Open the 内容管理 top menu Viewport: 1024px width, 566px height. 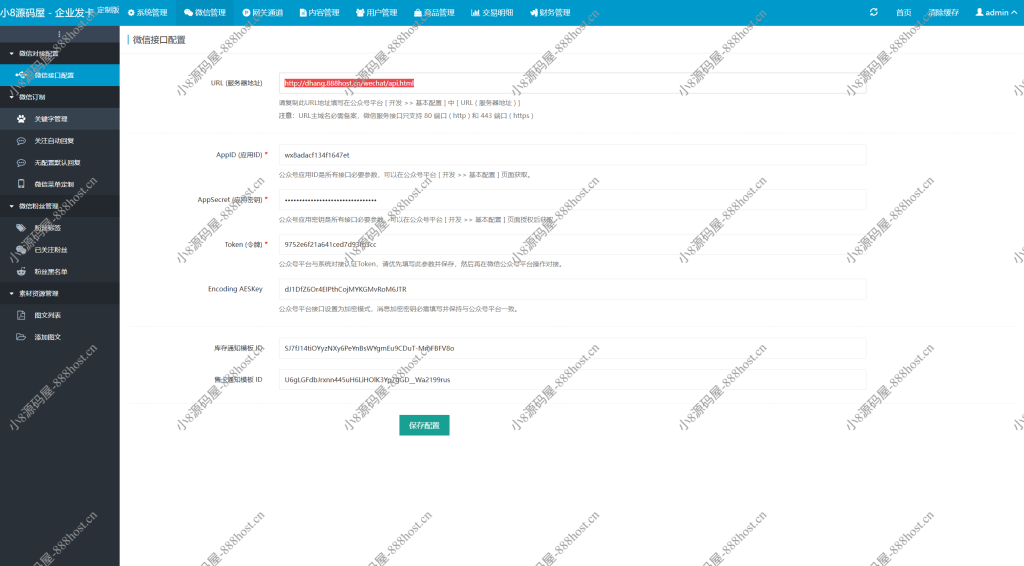(x=319, y=12)
